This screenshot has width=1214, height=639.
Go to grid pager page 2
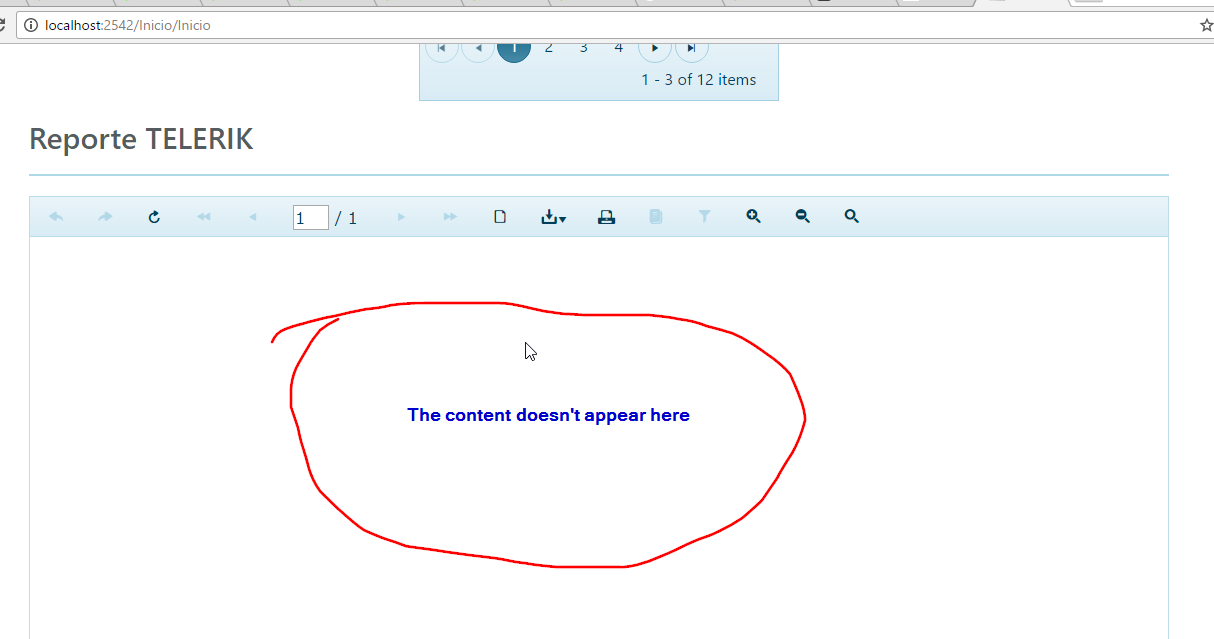tap(549, 48)
